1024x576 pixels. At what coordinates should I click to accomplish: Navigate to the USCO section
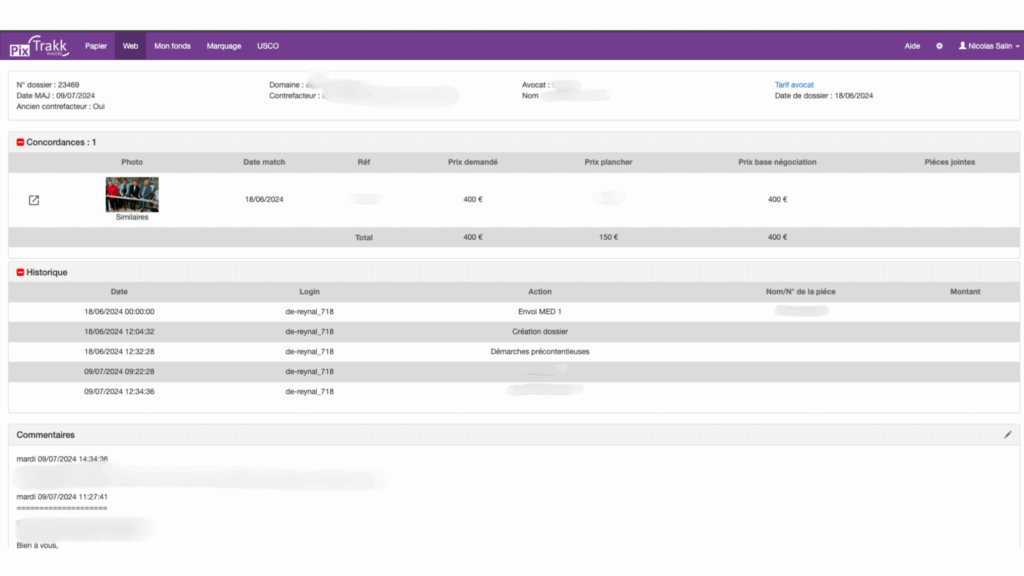click(268, 46)
